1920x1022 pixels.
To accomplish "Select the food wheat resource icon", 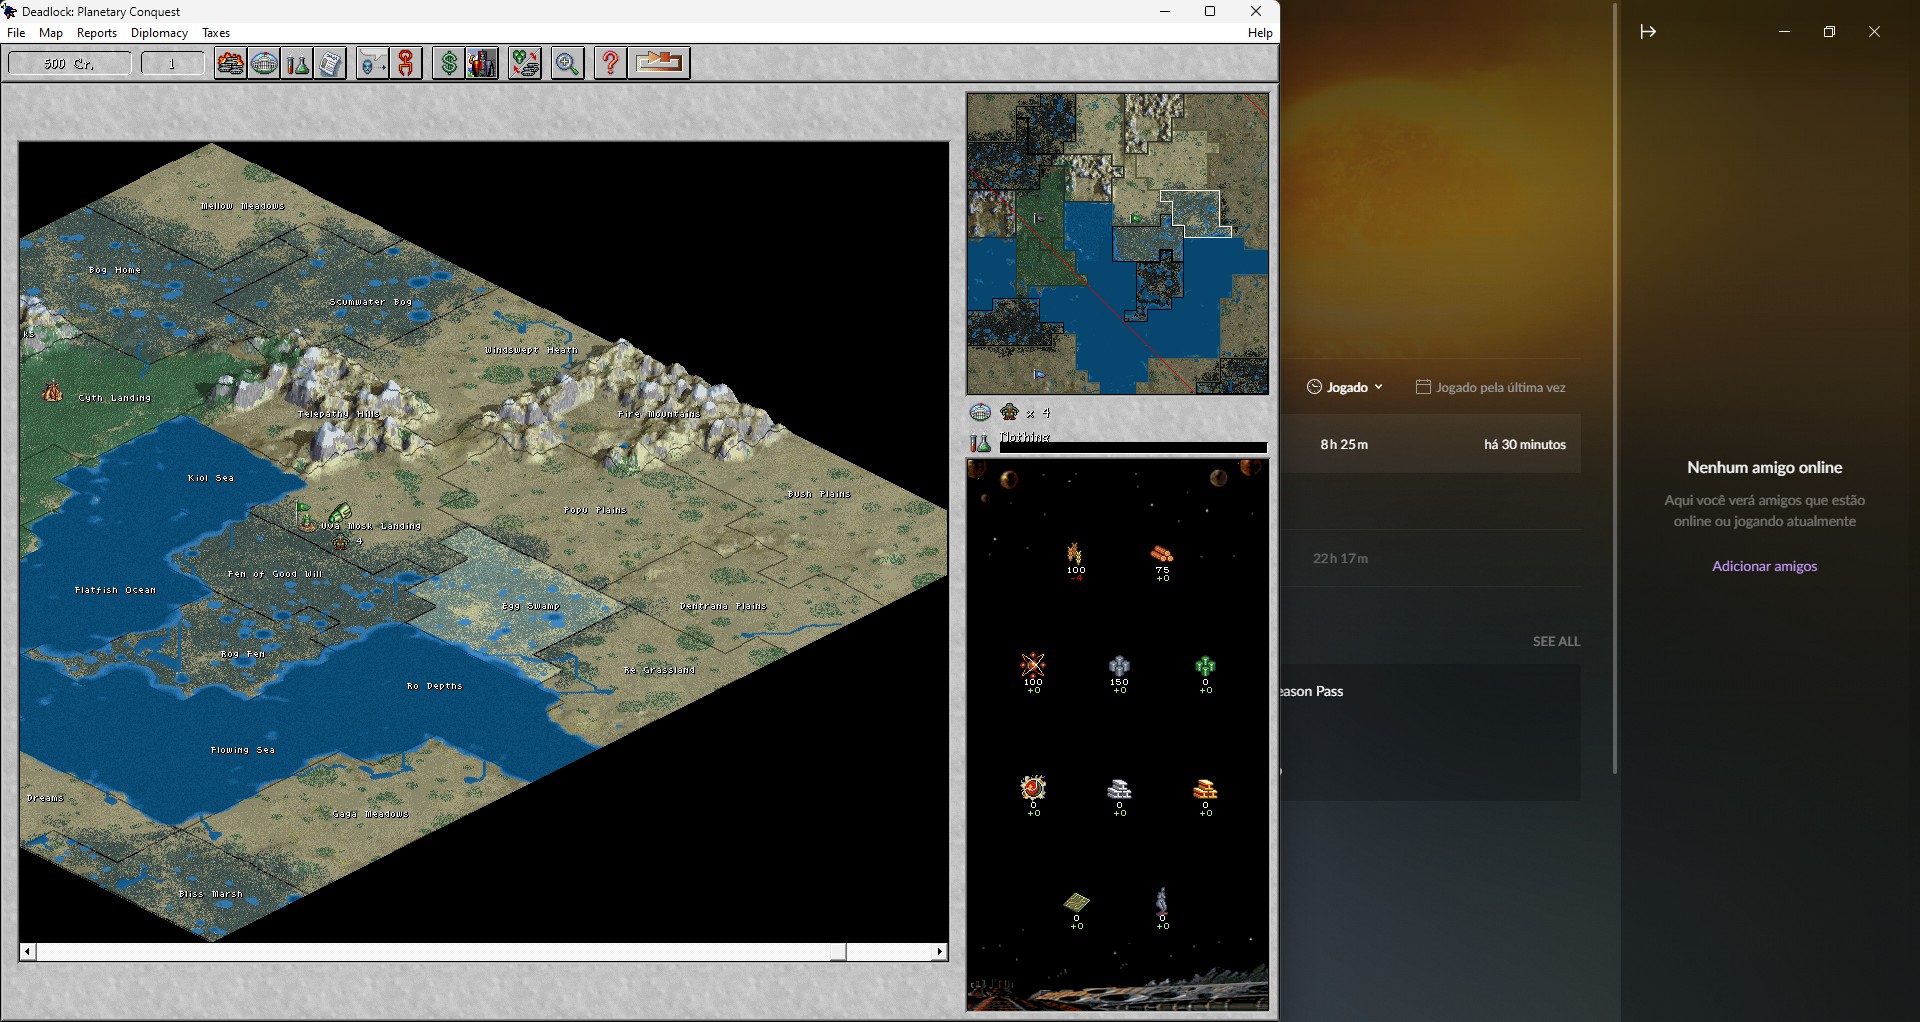I will point(1075,553).
